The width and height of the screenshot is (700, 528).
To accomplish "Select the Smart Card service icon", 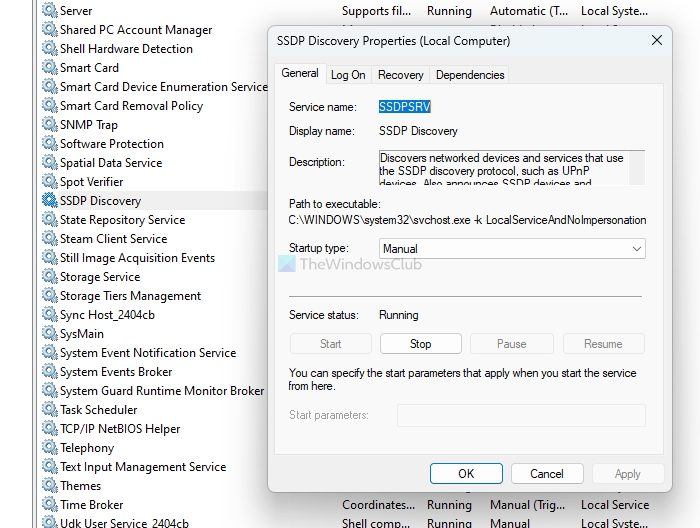I will (49, 68).
